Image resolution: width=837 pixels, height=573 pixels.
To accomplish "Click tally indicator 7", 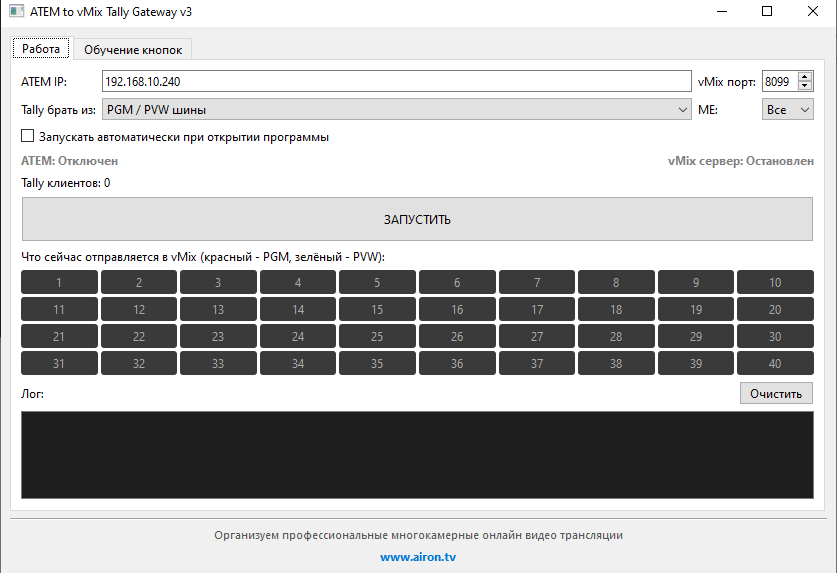I will (x=537, y=282).
